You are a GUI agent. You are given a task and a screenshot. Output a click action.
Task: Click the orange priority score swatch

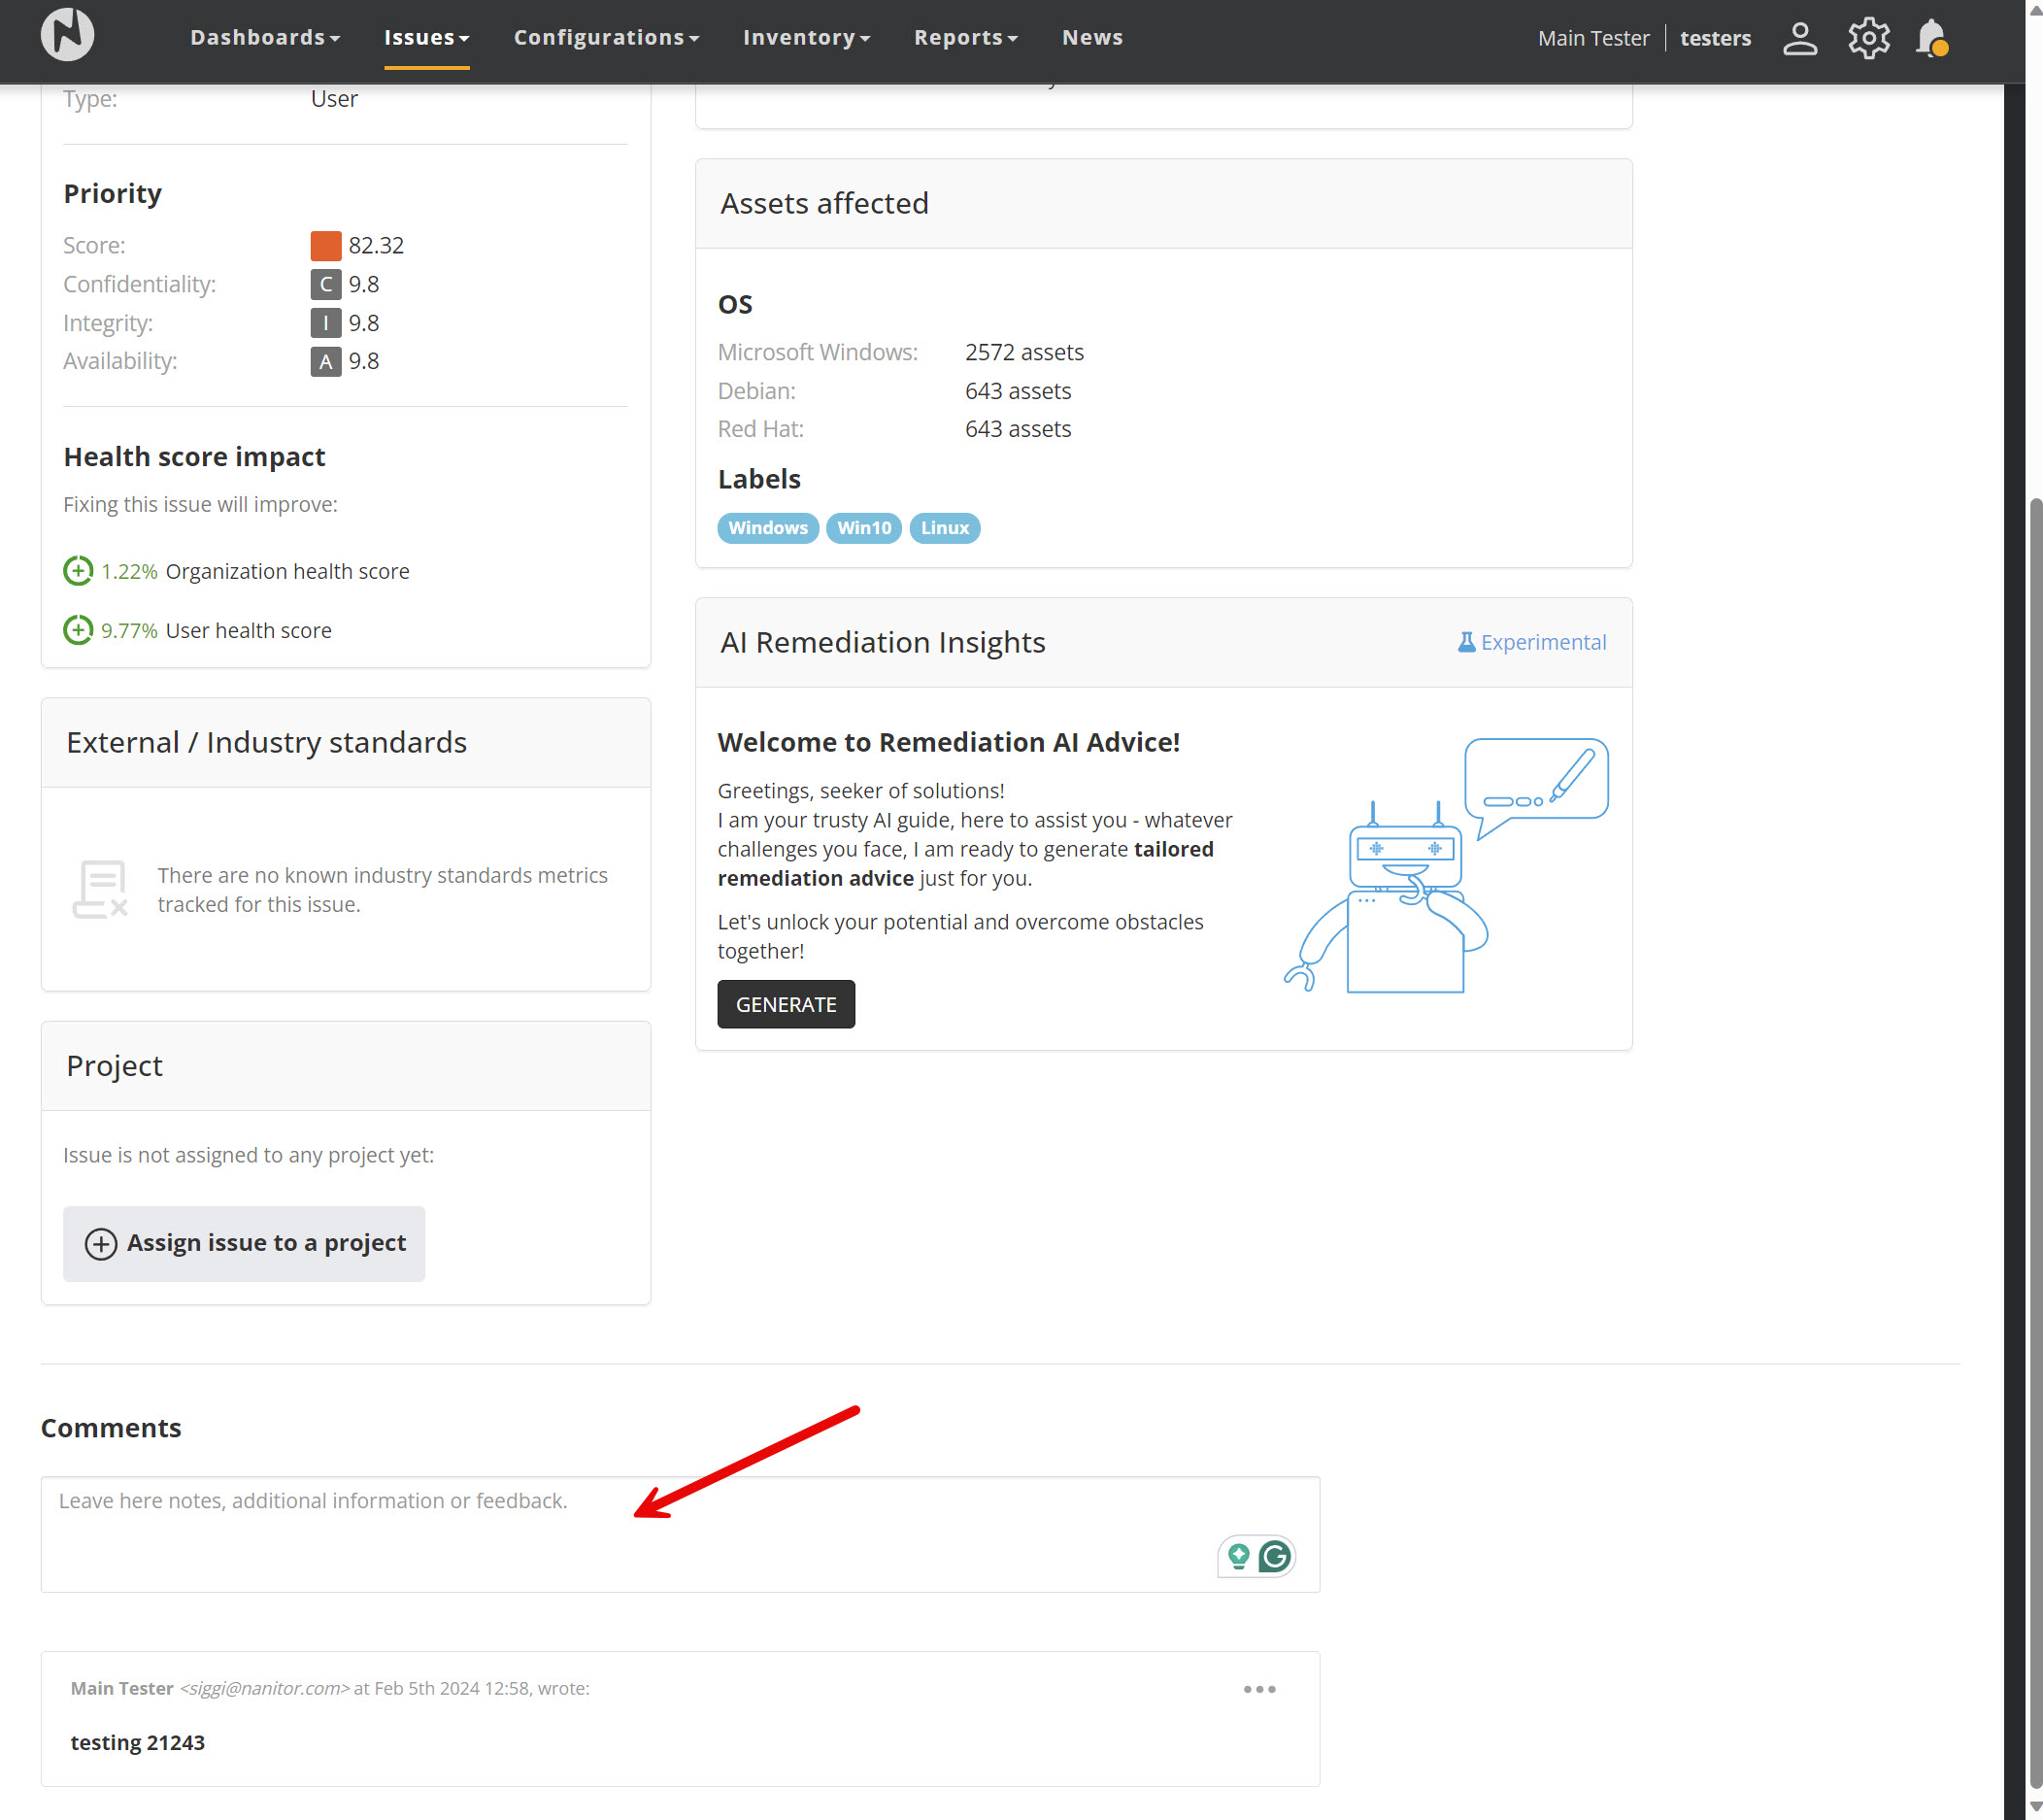click(325, 245)
